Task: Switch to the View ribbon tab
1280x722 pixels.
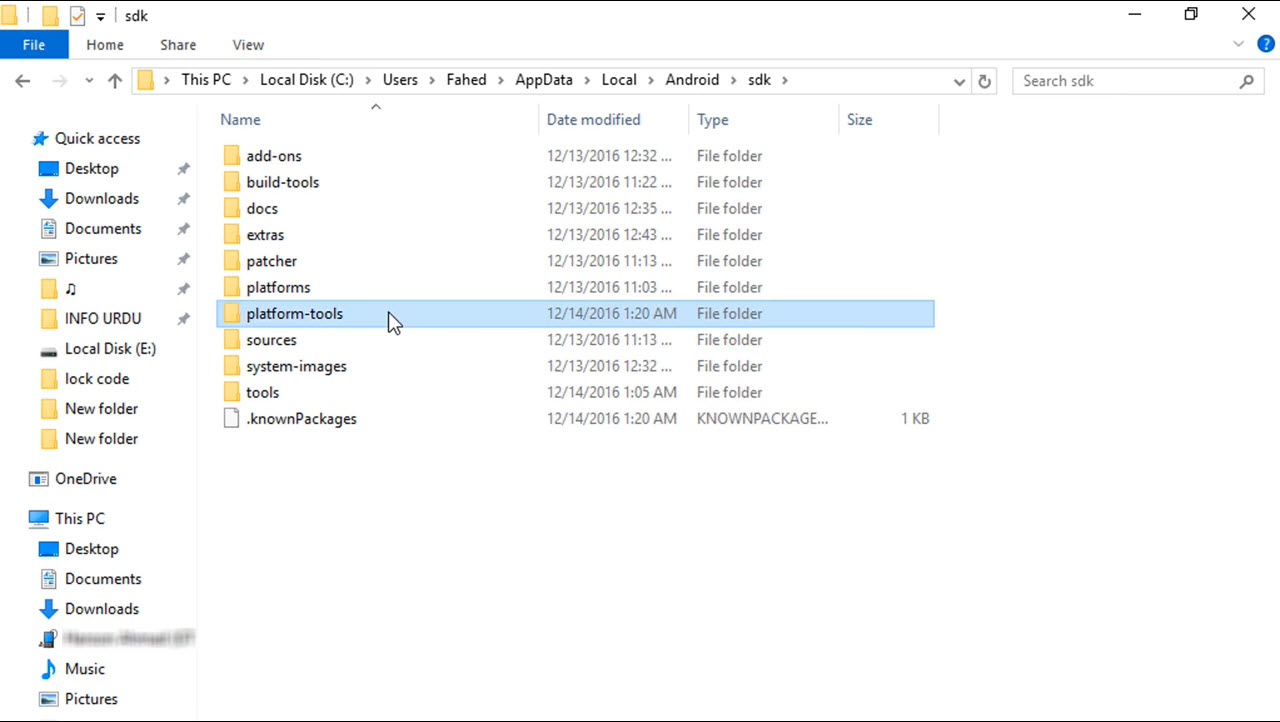Action: point(248,45)
